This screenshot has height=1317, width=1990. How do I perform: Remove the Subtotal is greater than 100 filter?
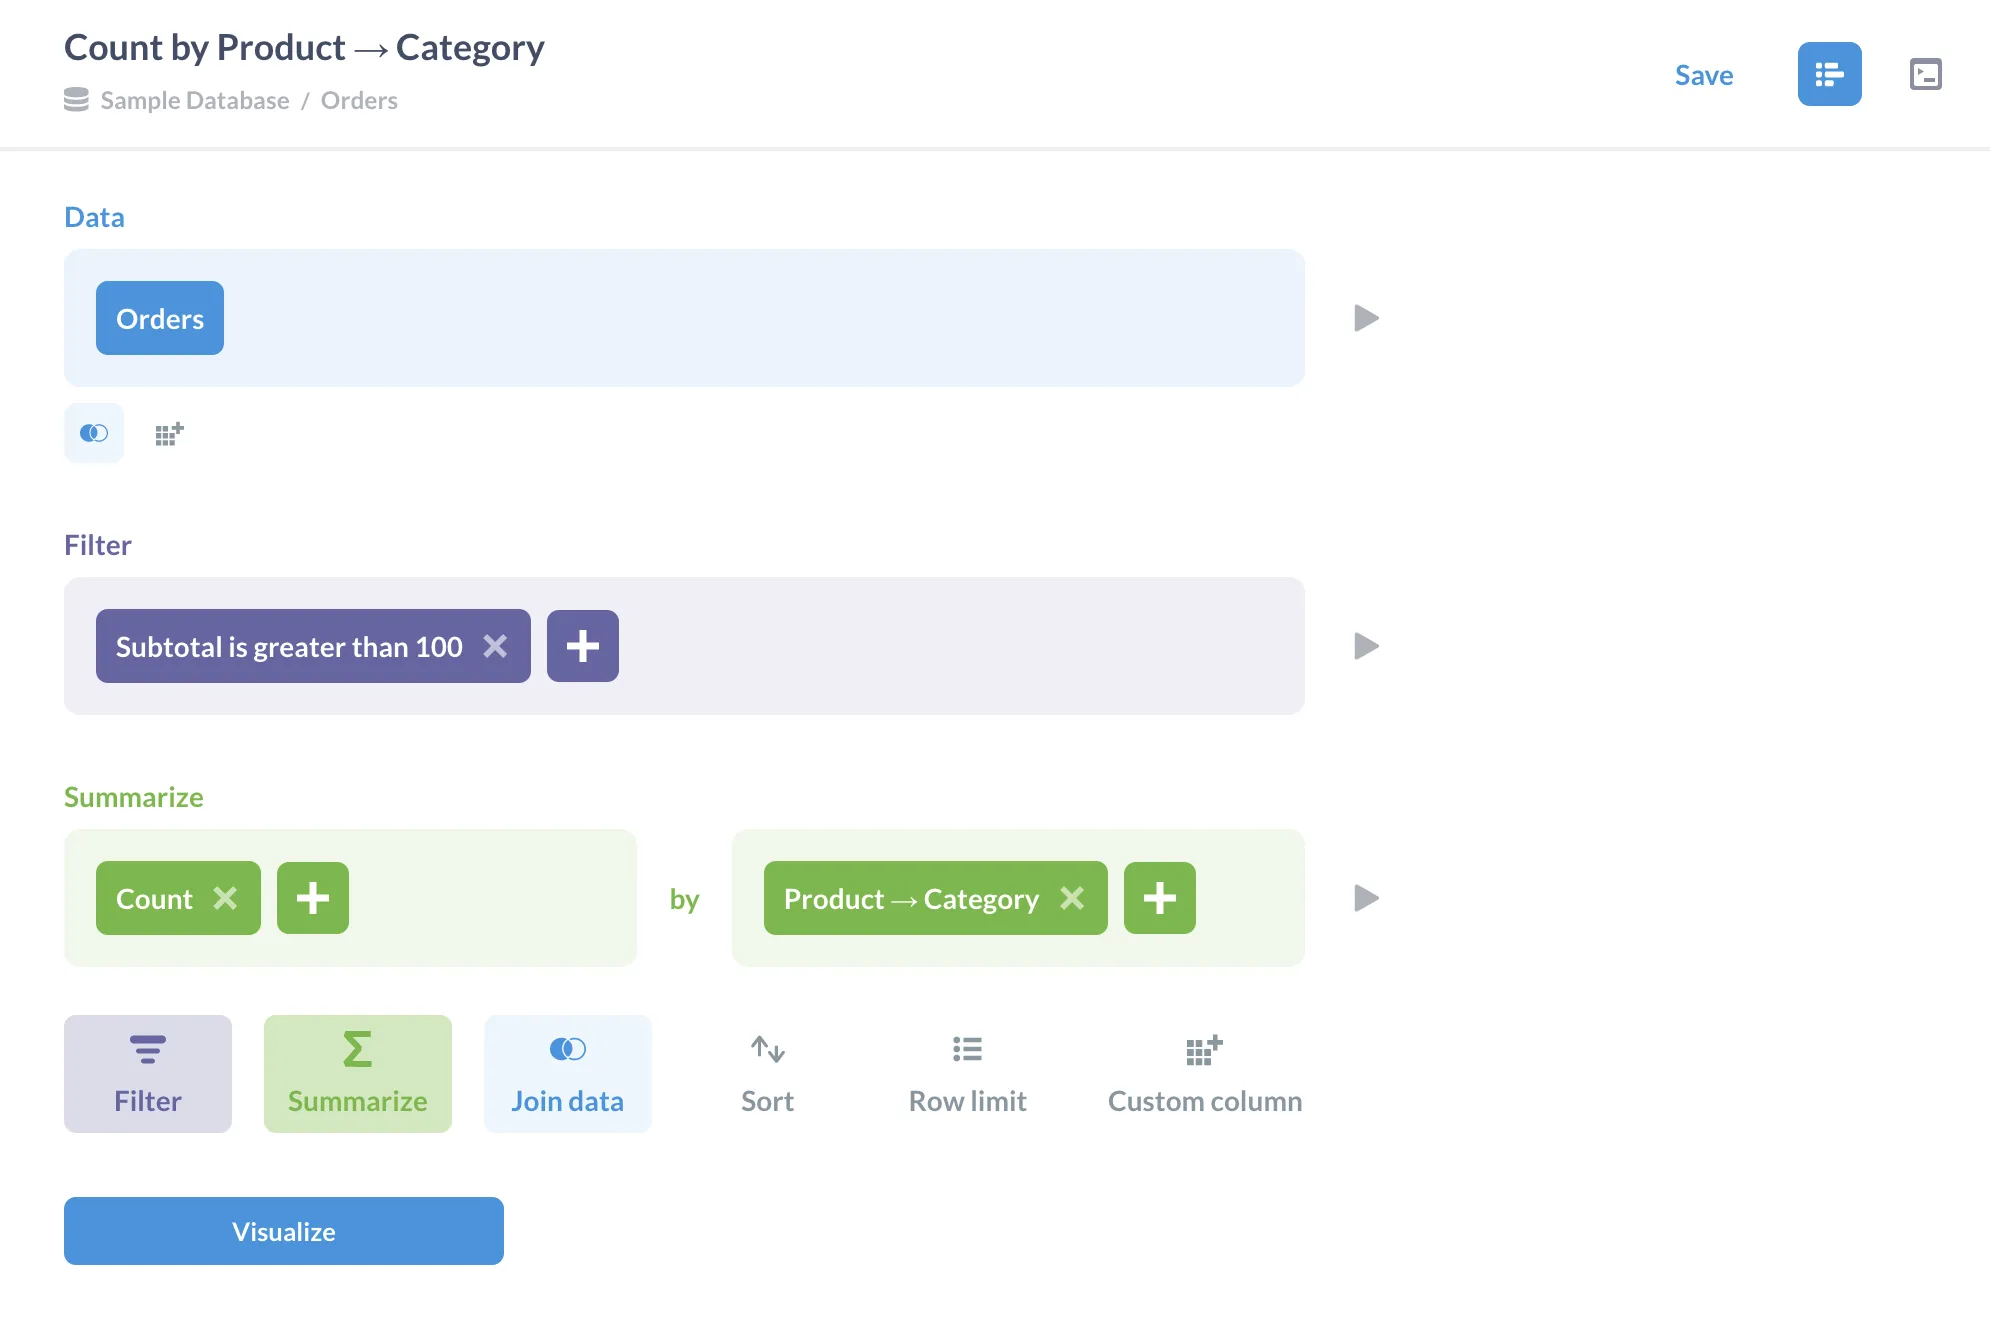click(495, 646)
